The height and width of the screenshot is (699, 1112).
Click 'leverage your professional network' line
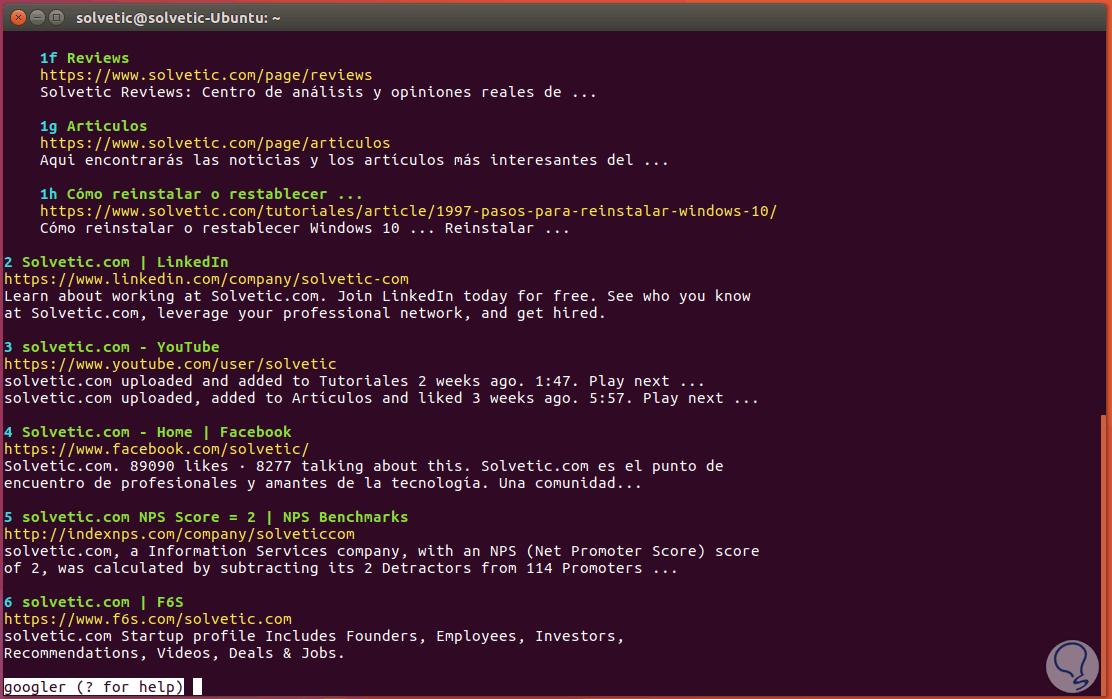tap(305, 313)
